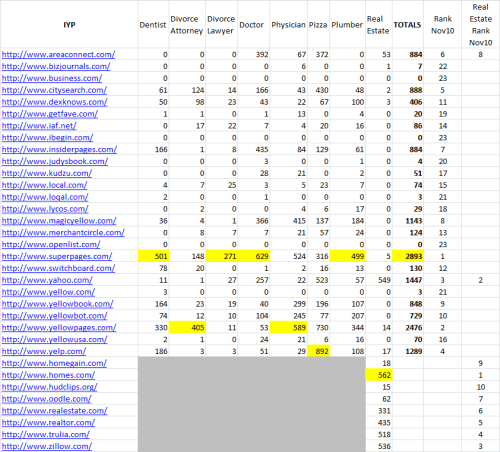Open the zillow.com link

point(47,446)
